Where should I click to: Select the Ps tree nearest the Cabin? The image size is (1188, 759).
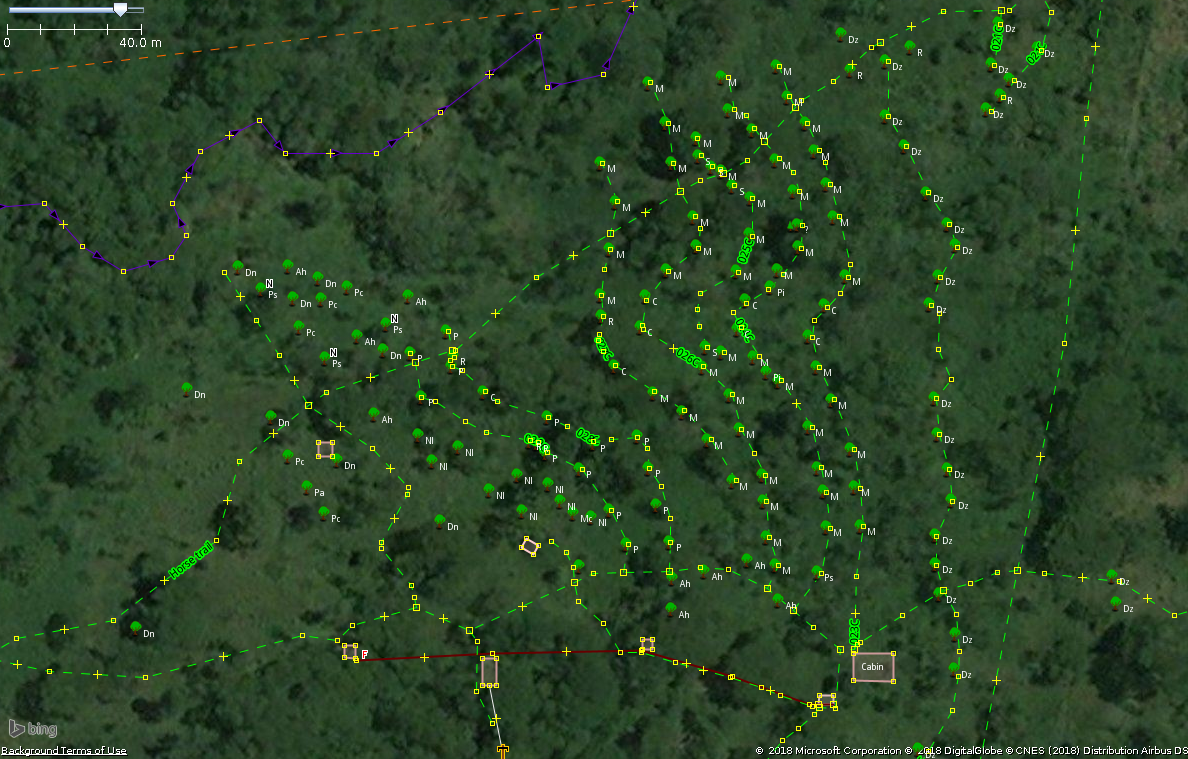(x=818, y=572)
